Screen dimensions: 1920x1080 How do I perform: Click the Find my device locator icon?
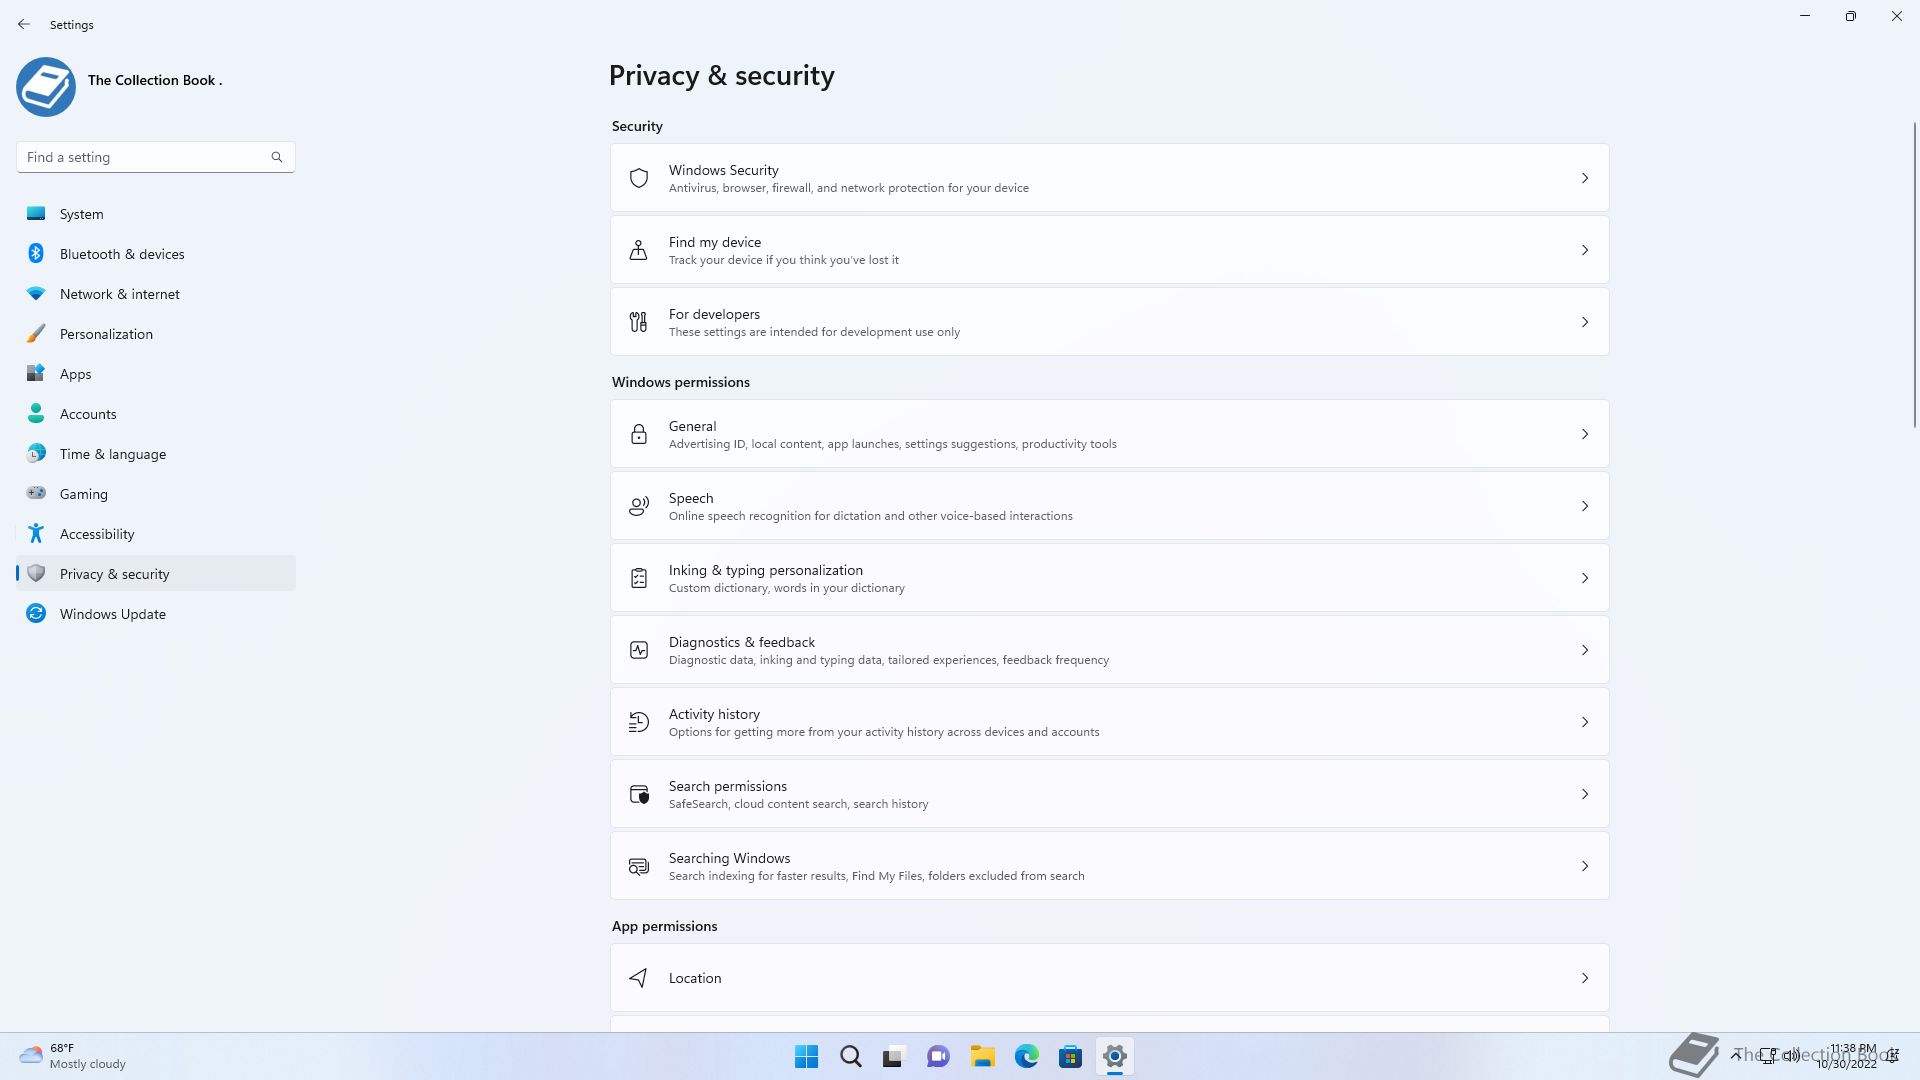click(x=639, y=250)
